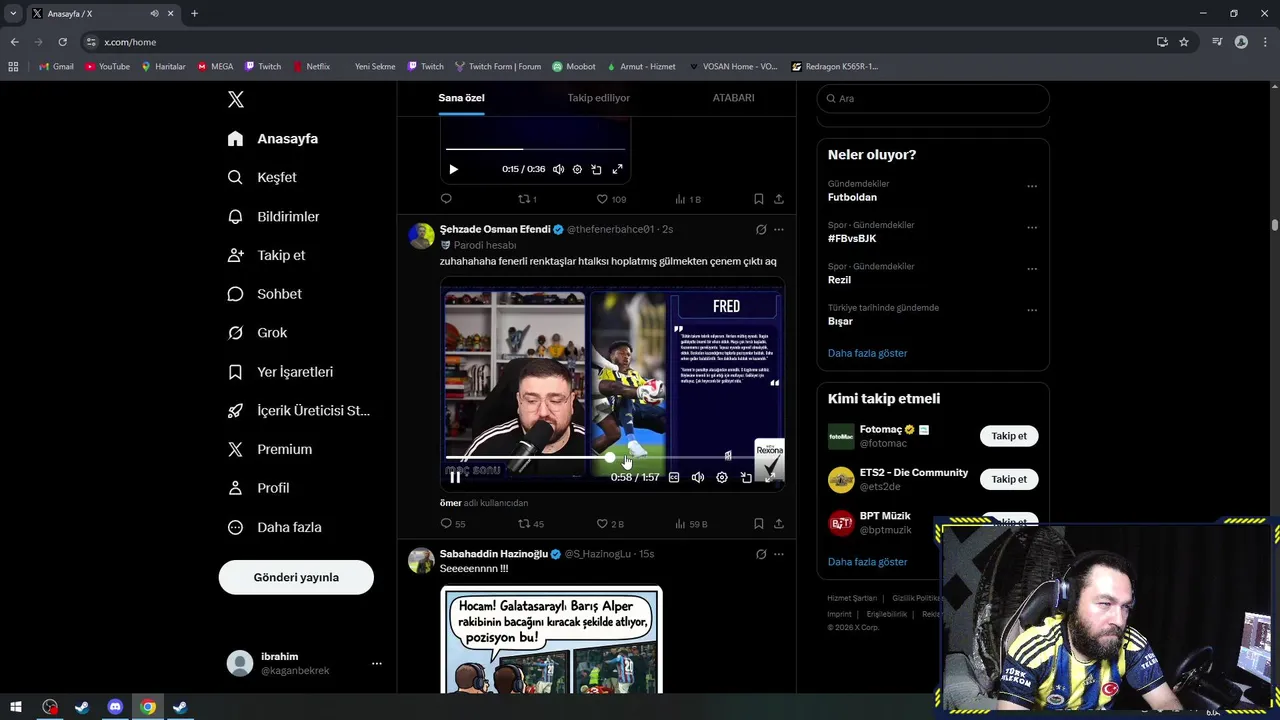1280x720 pixels.
Task: Switch to ATABARI tab
Action: (x=733, y=98)
